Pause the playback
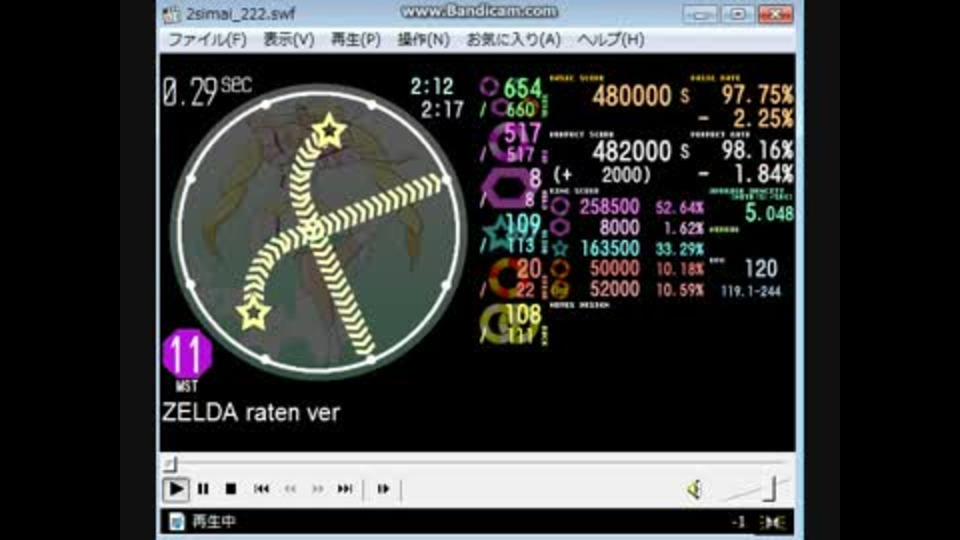The width and height of the screenshot is (960, 540). (x=203, y=489)
